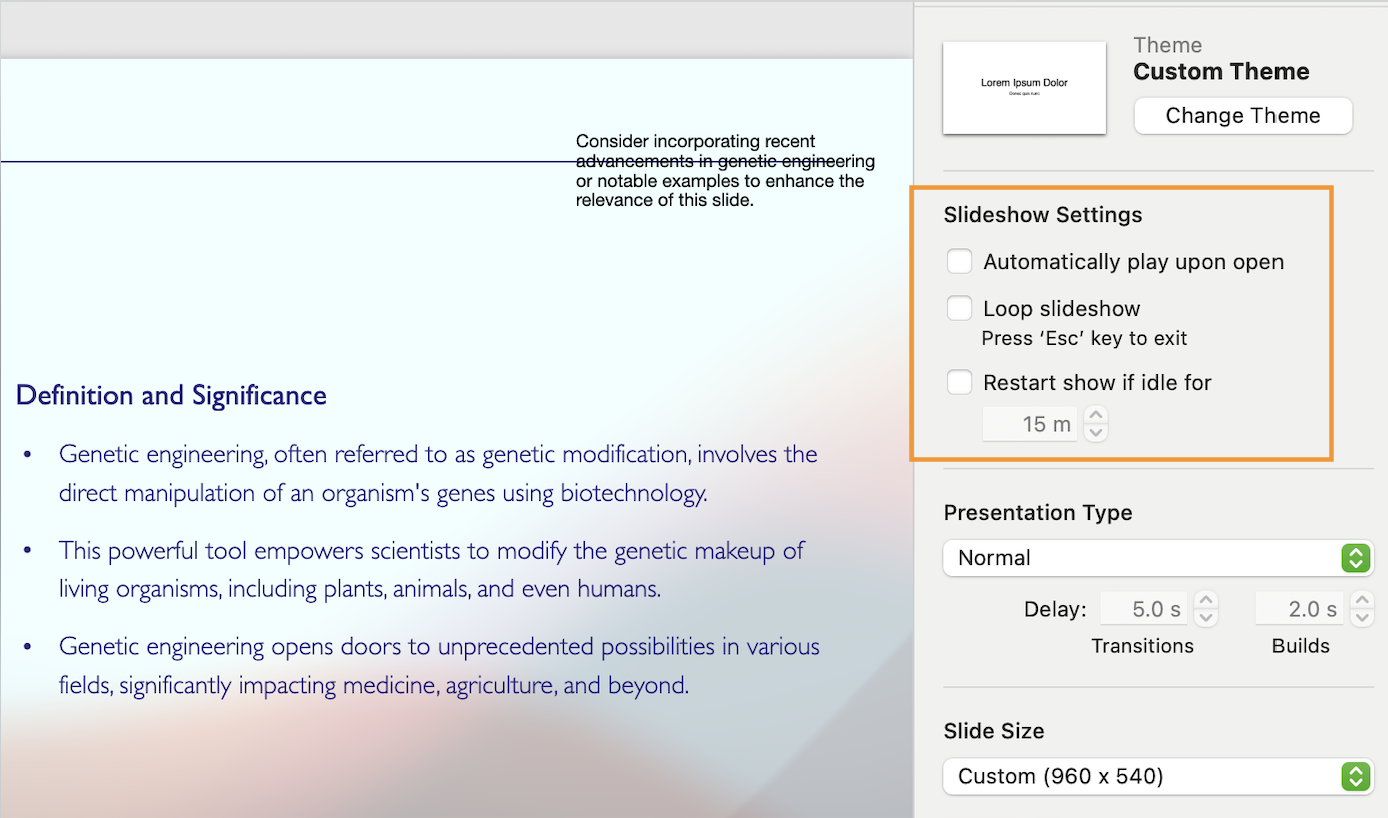Select the Definition and Significance heading

point(171,396)
